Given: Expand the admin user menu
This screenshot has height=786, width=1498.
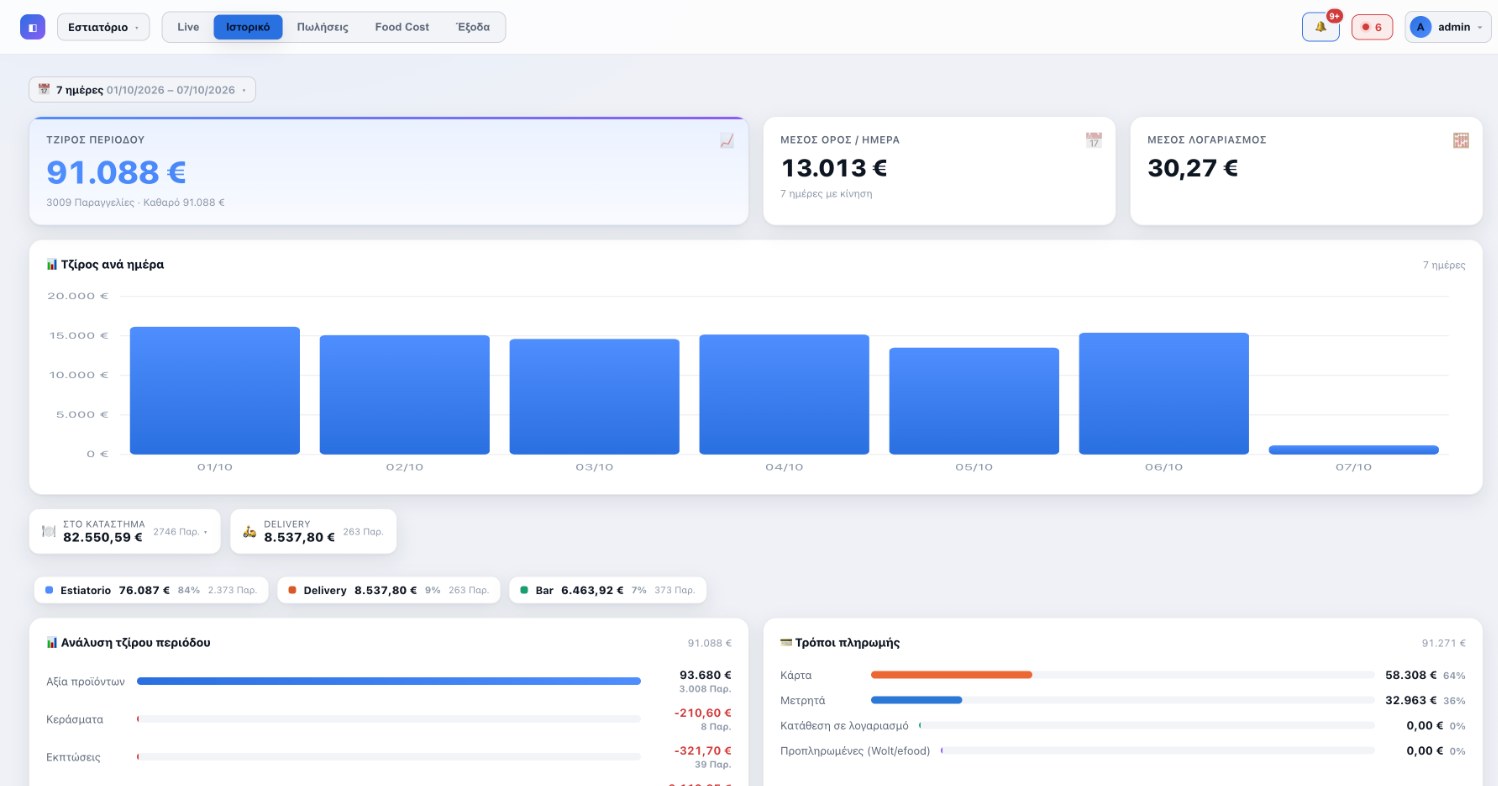Looking at the screenshot, I should point(1448,27).
